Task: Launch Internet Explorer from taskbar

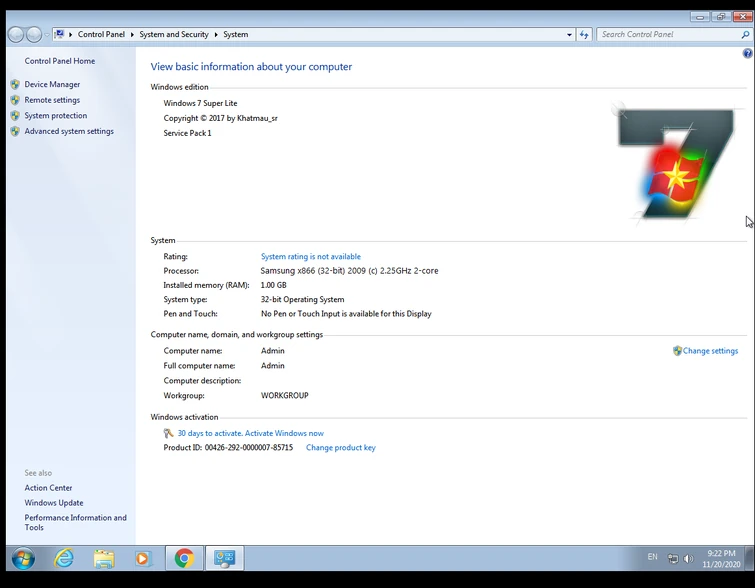Action: (x=64, y=559)
